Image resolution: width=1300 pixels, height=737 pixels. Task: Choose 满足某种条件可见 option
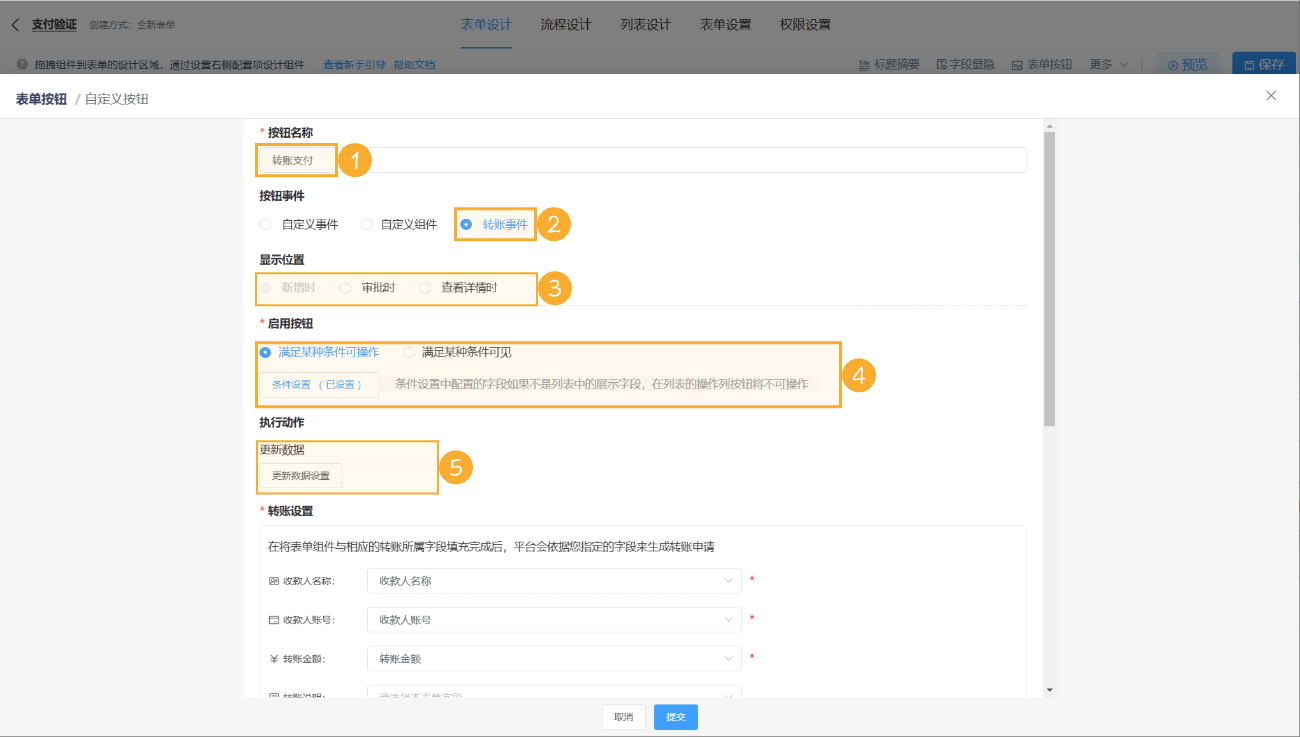[x=409, y=352]
